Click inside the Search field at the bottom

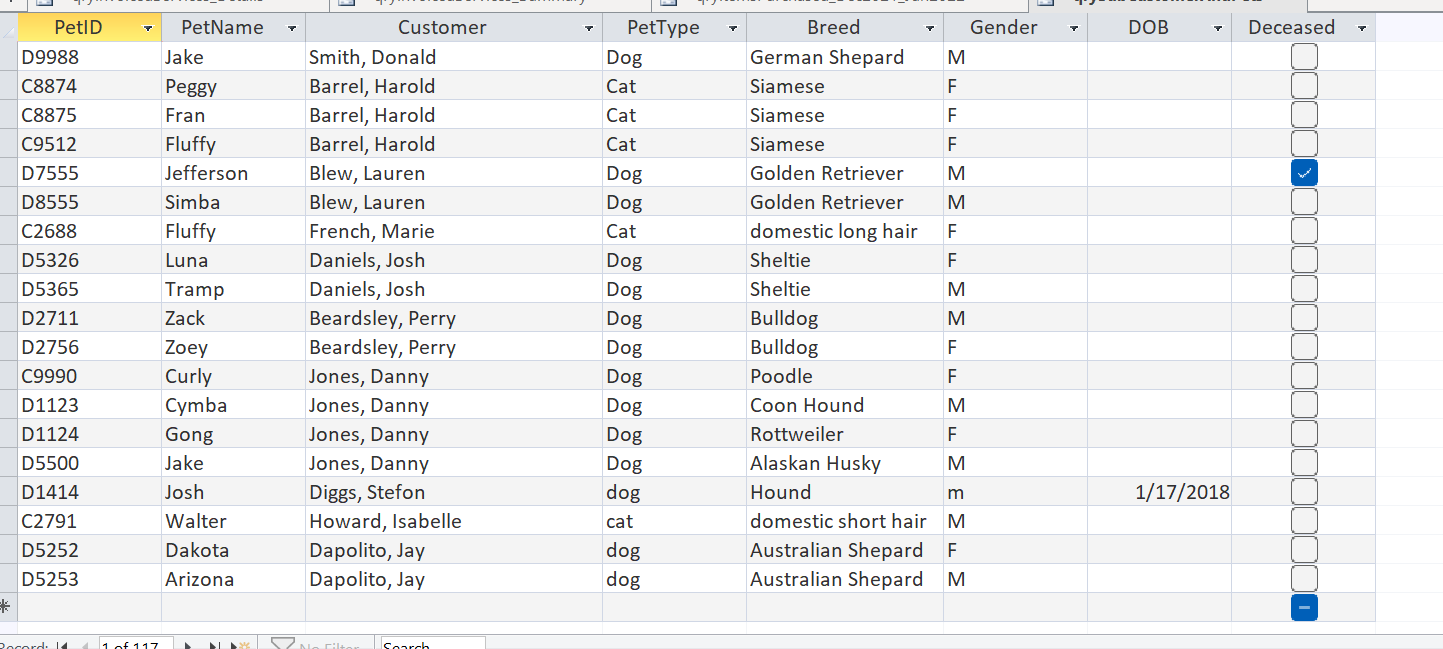click(432, 645)
